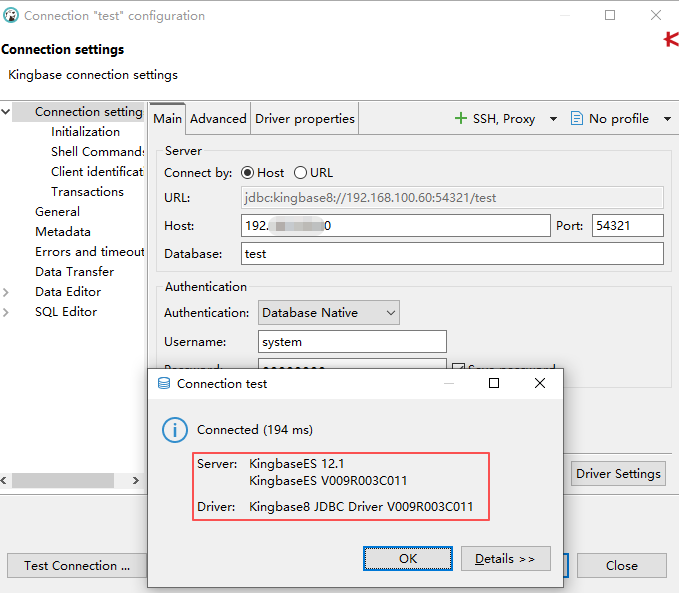
Task: Switch to the Main tab
Action: (x=168, y=119)
